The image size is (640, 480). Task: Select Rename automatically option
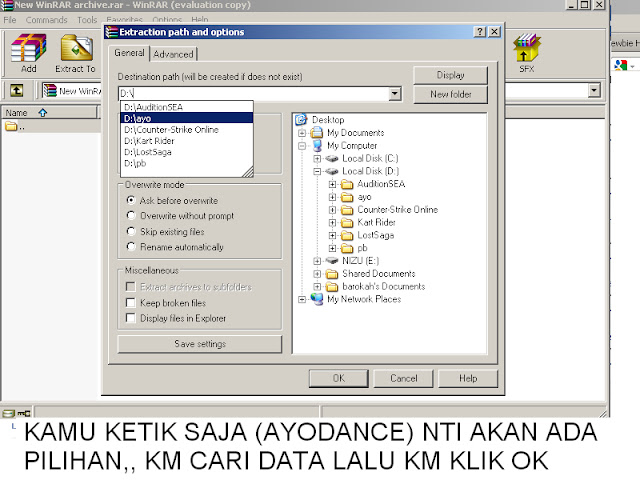tap(131, 247)
